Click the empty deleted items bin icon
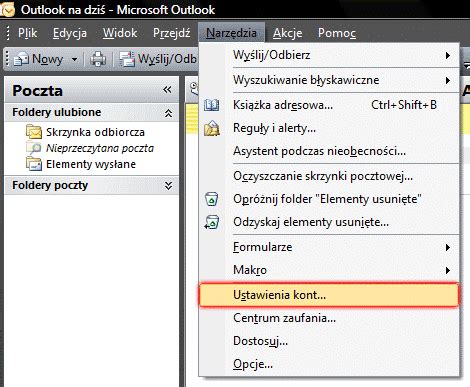The width and height of the screenshot is (470, 387). pyautogui.click(x=212, y=199)
